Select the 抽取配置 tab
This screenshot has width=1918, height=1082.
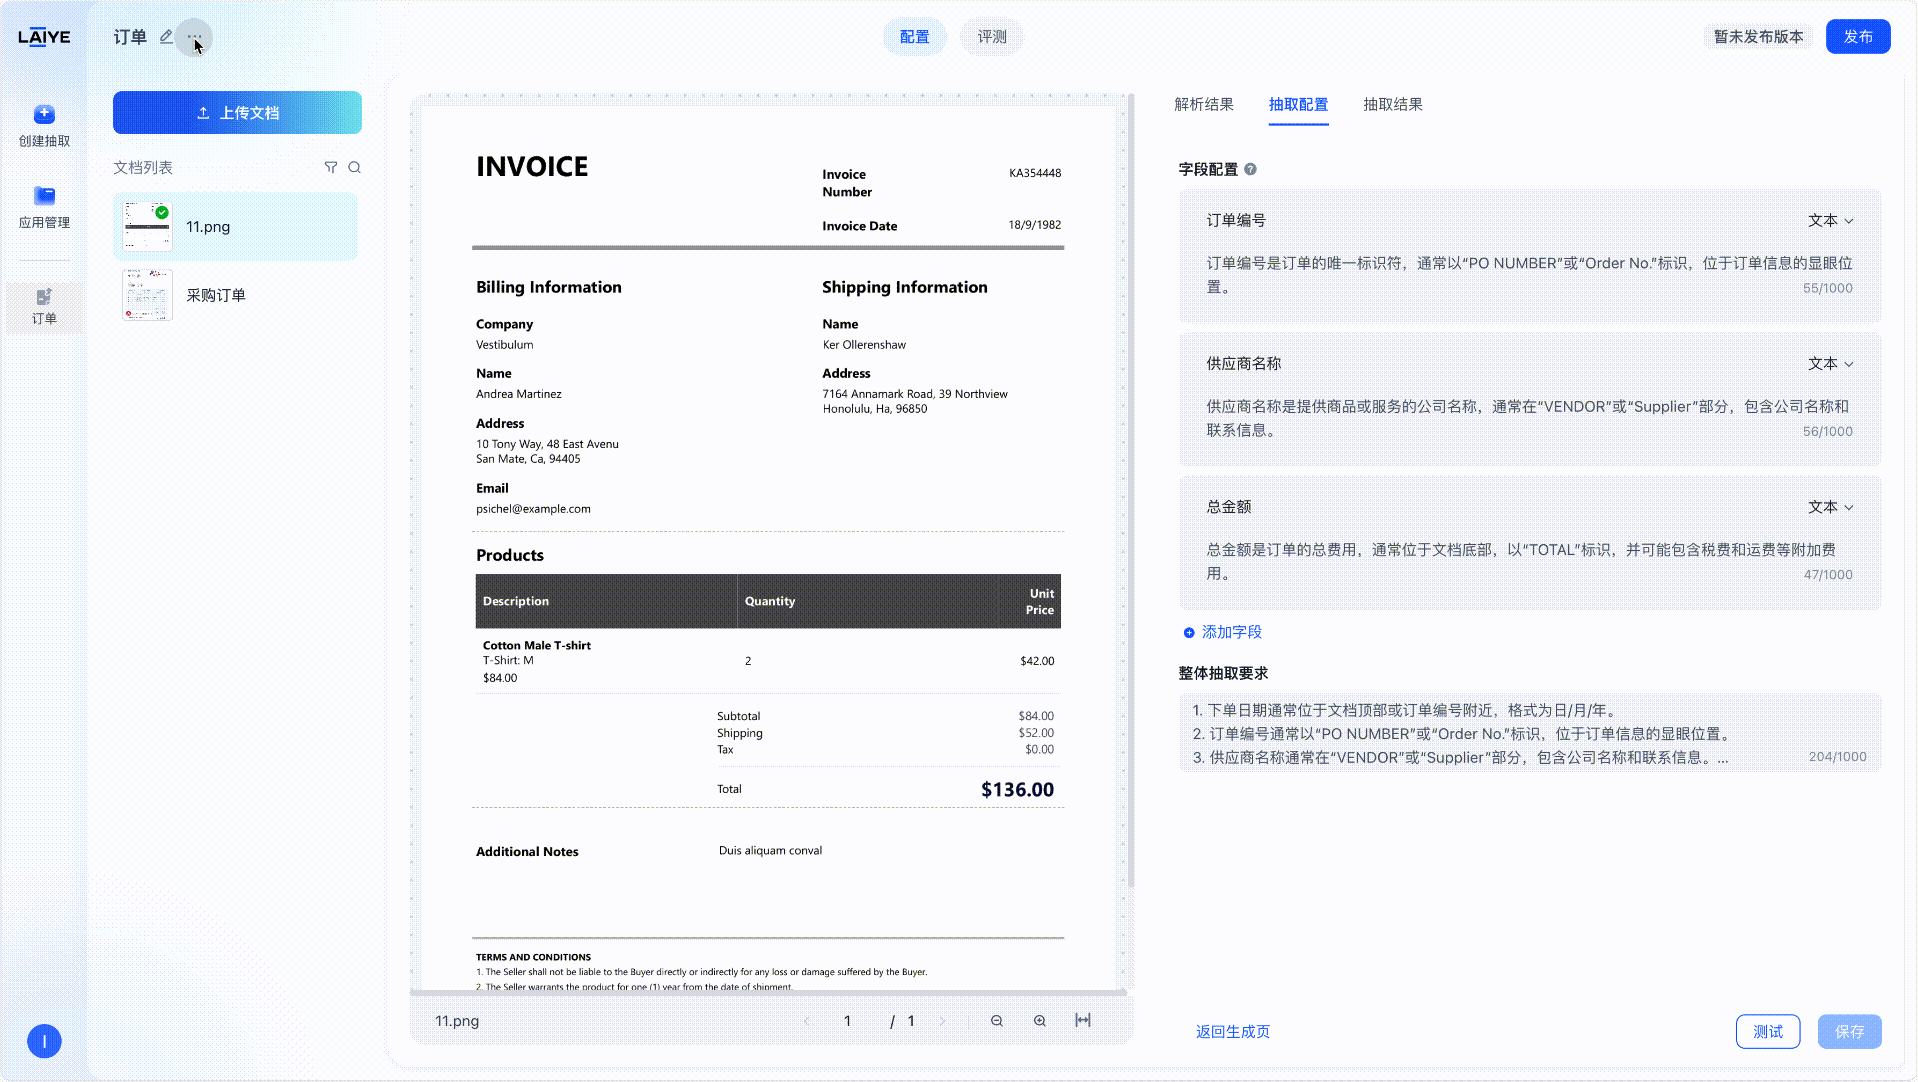pyautogui.click(x=1298, y=104)
